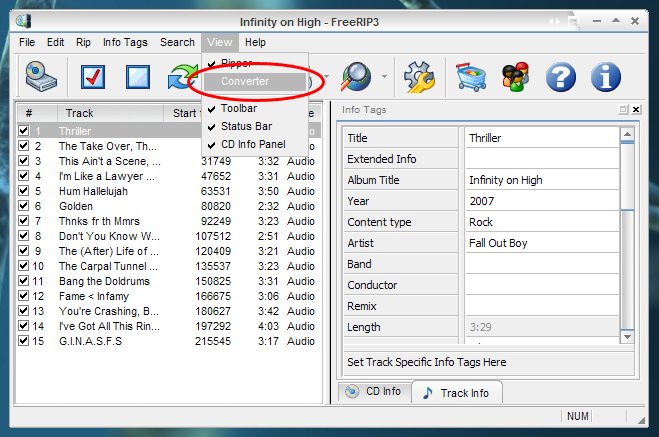Open help with the question mark icon
The height and width of the screenshot is (437, 659).
tap(561, 76)
